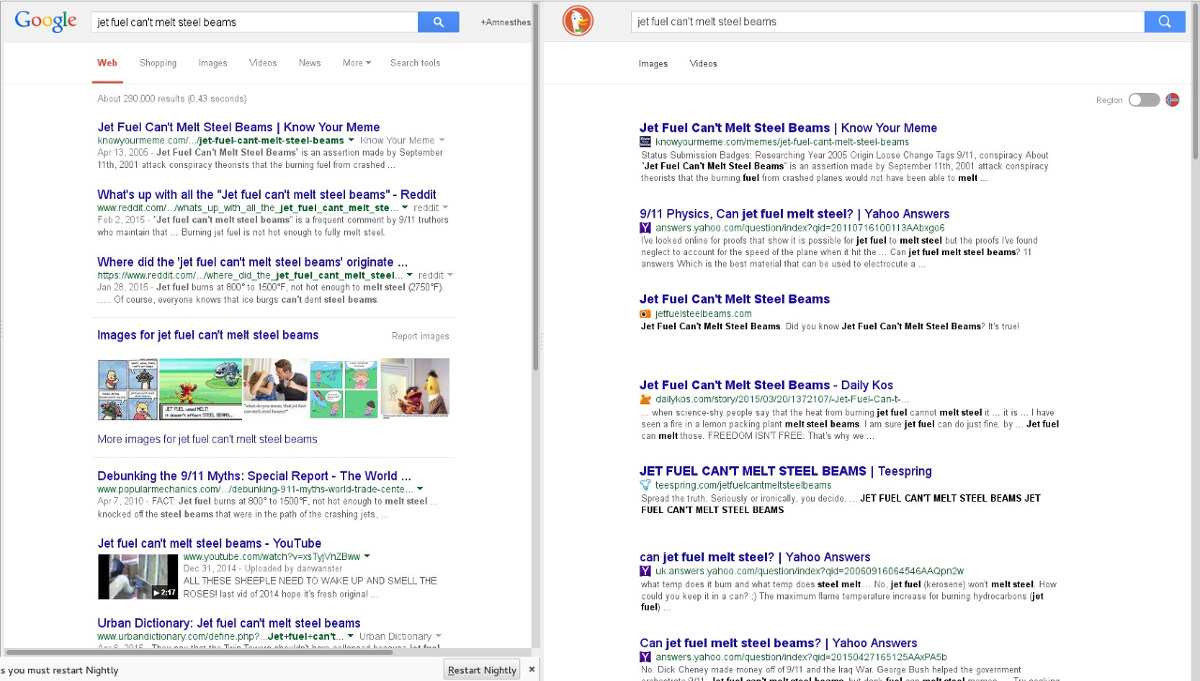
Task: Click DuckDuckGo's magnifying glass search button
Action: click(x=1163, y=19)
